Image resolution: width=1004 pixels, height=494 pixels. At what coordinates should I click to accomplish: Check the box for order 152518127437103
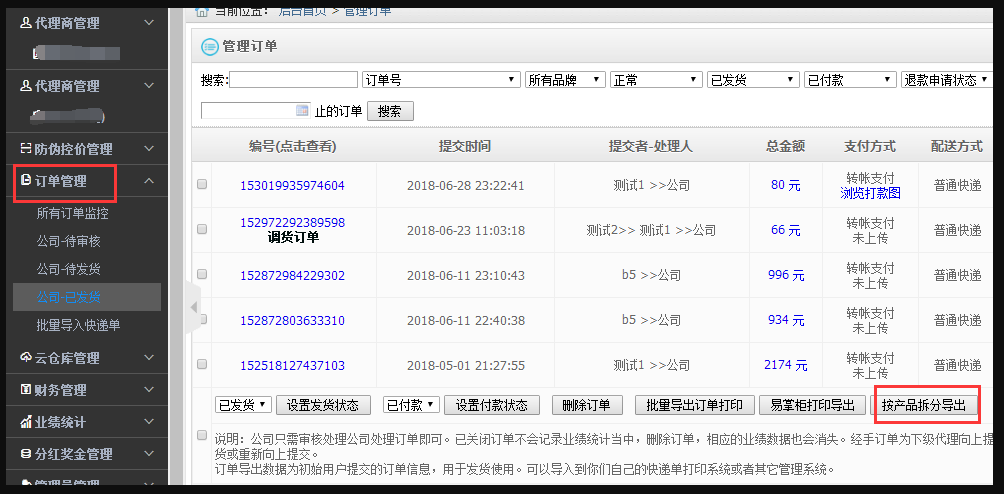click(202, 364)
